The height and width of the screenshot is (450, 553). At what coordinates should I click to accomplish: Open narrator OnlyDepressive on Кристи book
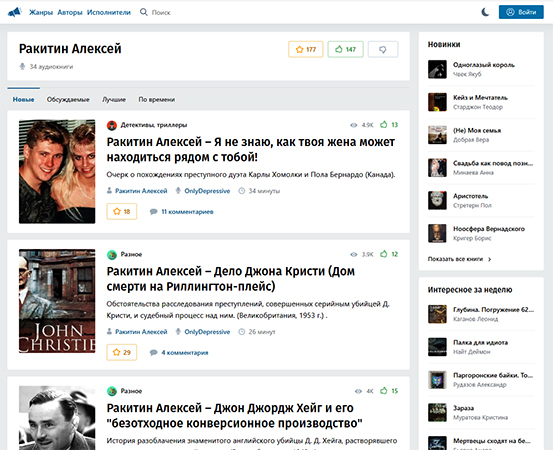(x=207, y=332)
